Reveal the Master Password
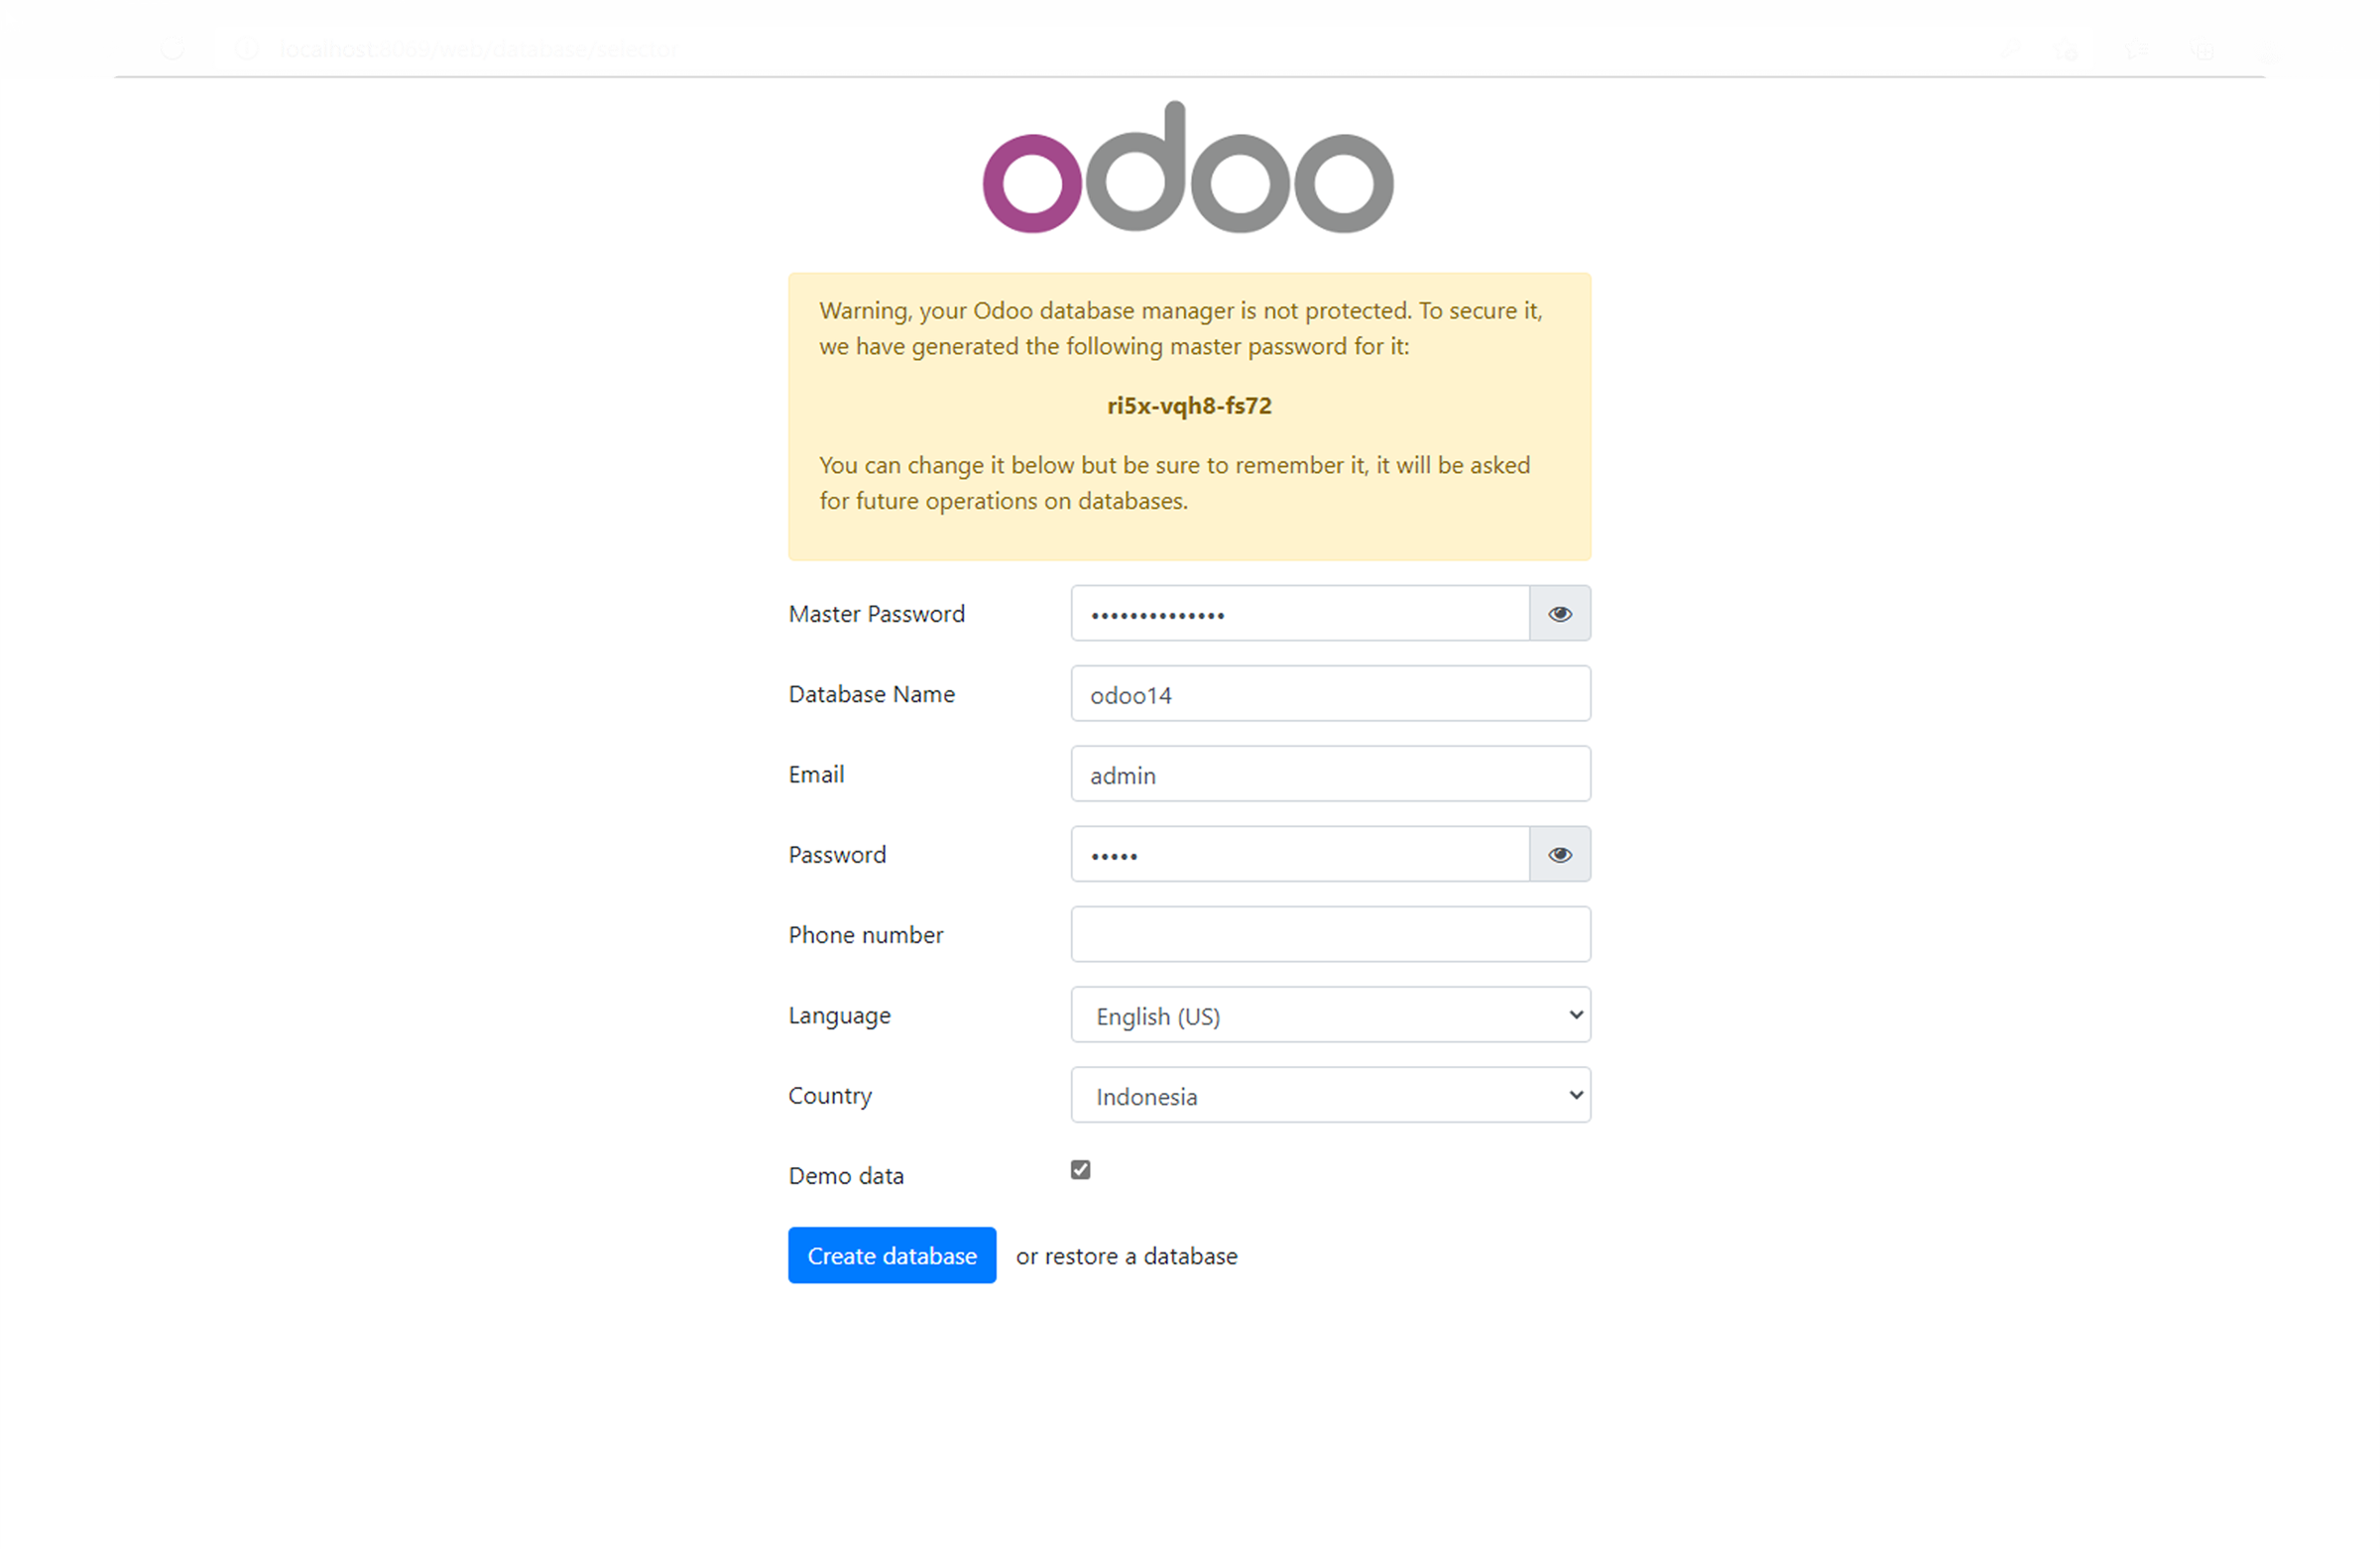2380x1549 pixels. click(1559, 613)
